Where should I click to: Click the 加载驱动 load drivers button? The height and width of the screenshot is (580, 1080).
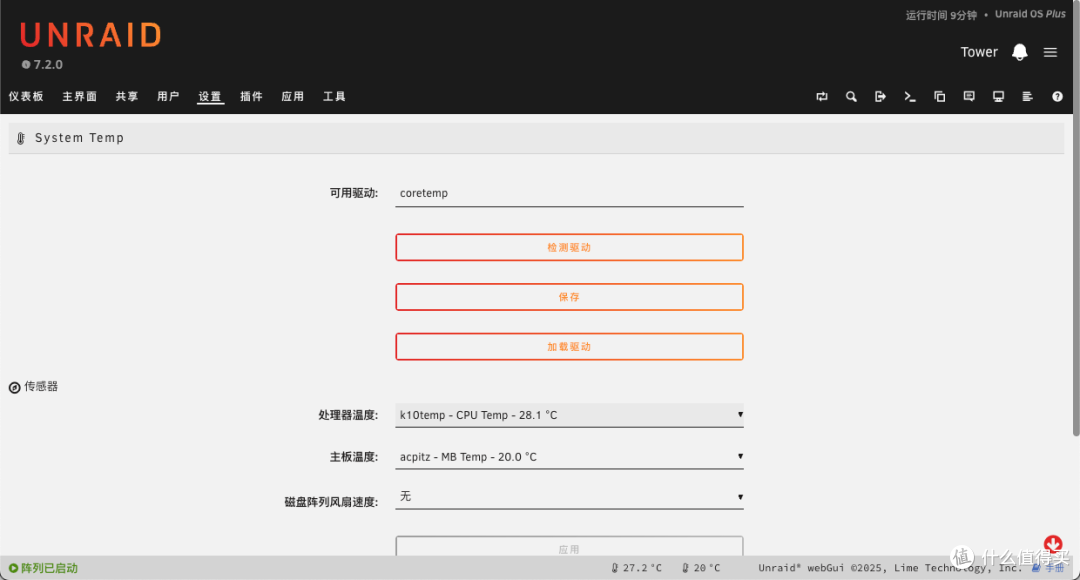tap(569, 346)
